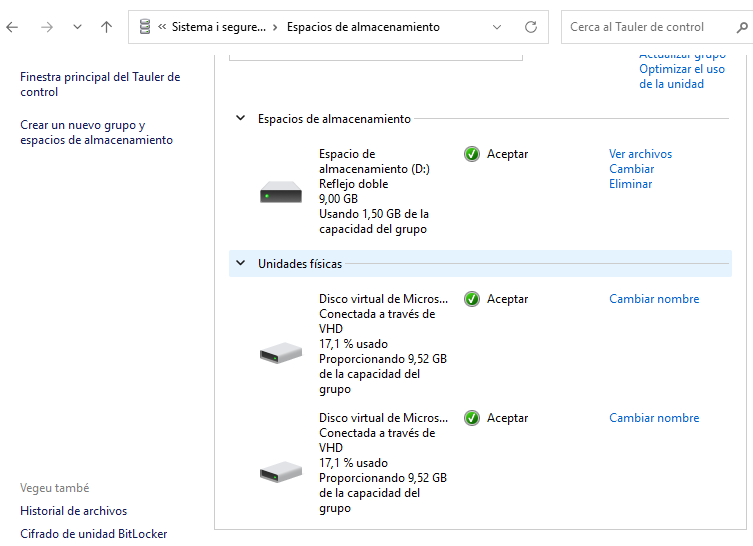Open the recent locations dropdown arrow
This screenshot has width=753, height=546.
[77, 27]
